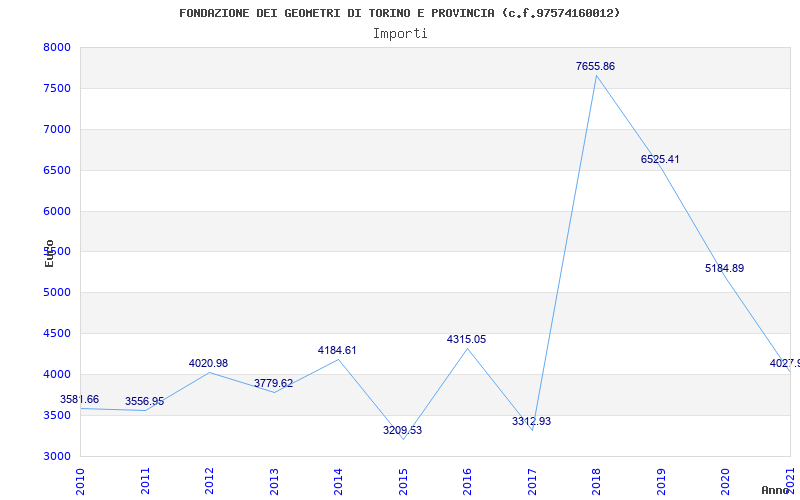The width and height of the screenshot is (800, 500).
Task: Select data label 7655.86 at 2018 peak
Action: 595,66
